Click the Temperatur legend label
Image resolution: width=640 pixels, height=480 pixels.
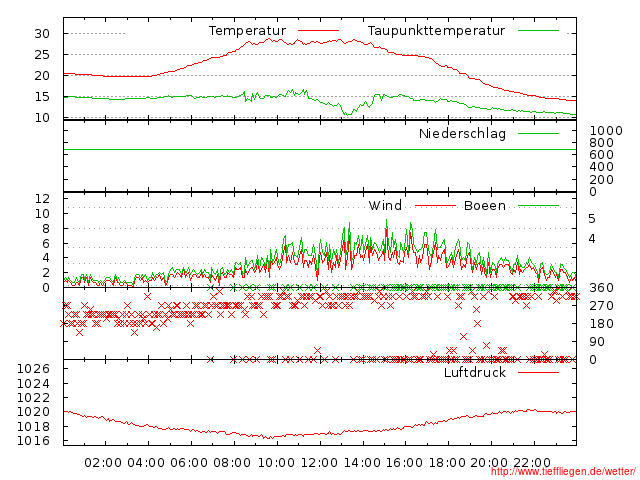[246, 31]
